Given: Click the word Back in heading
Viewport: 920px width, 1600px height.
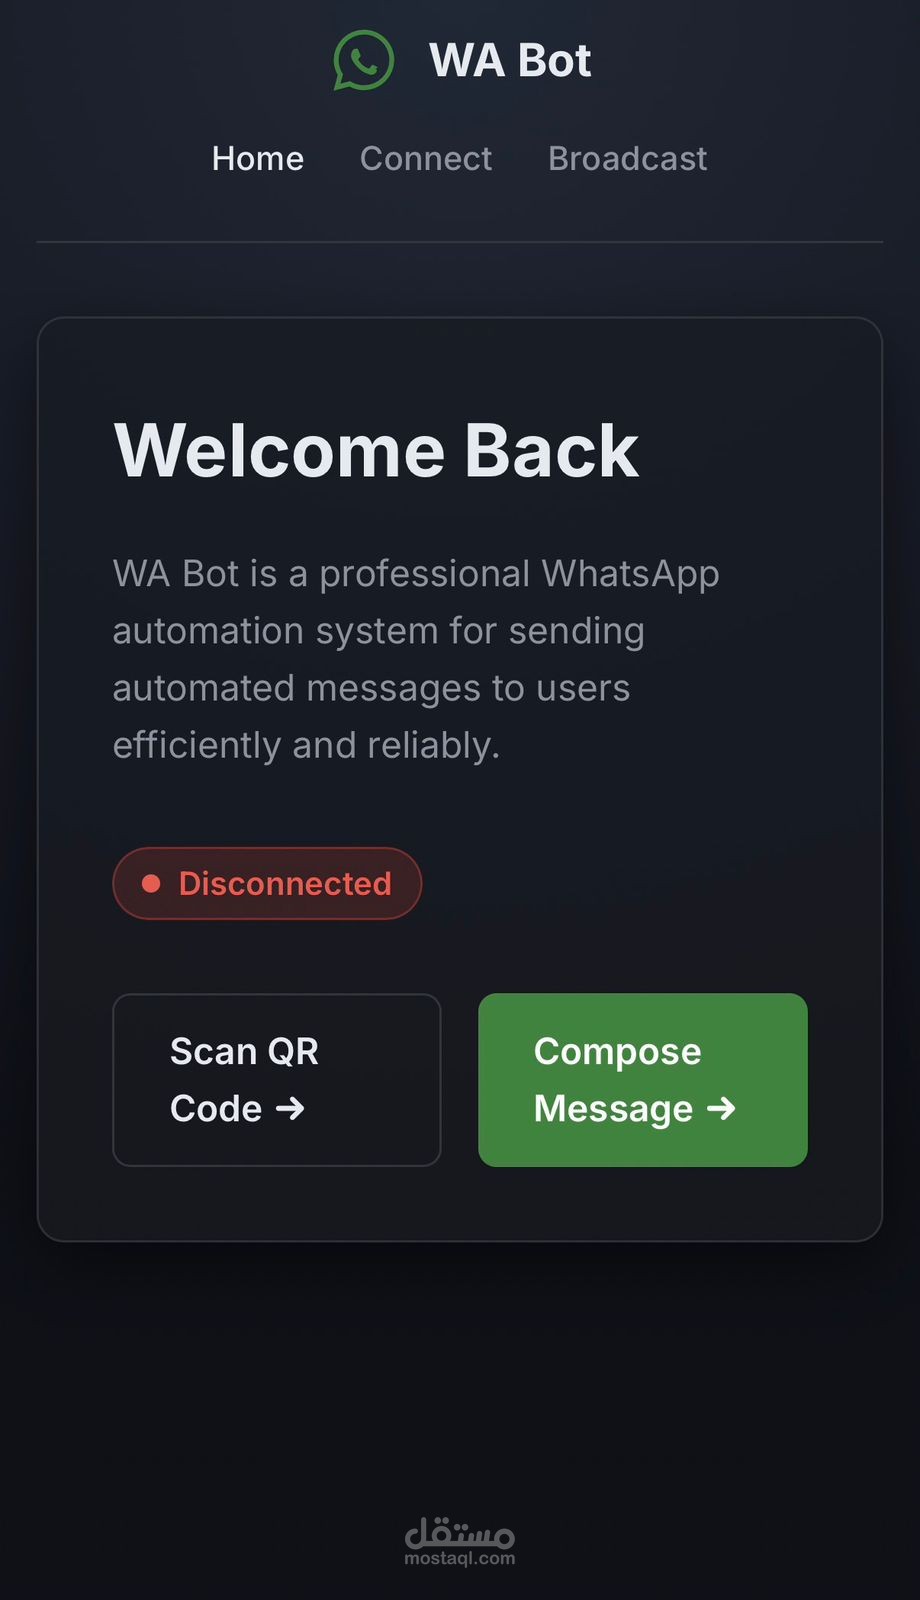Looking at the screenshot, I should (x=551, y=451).
